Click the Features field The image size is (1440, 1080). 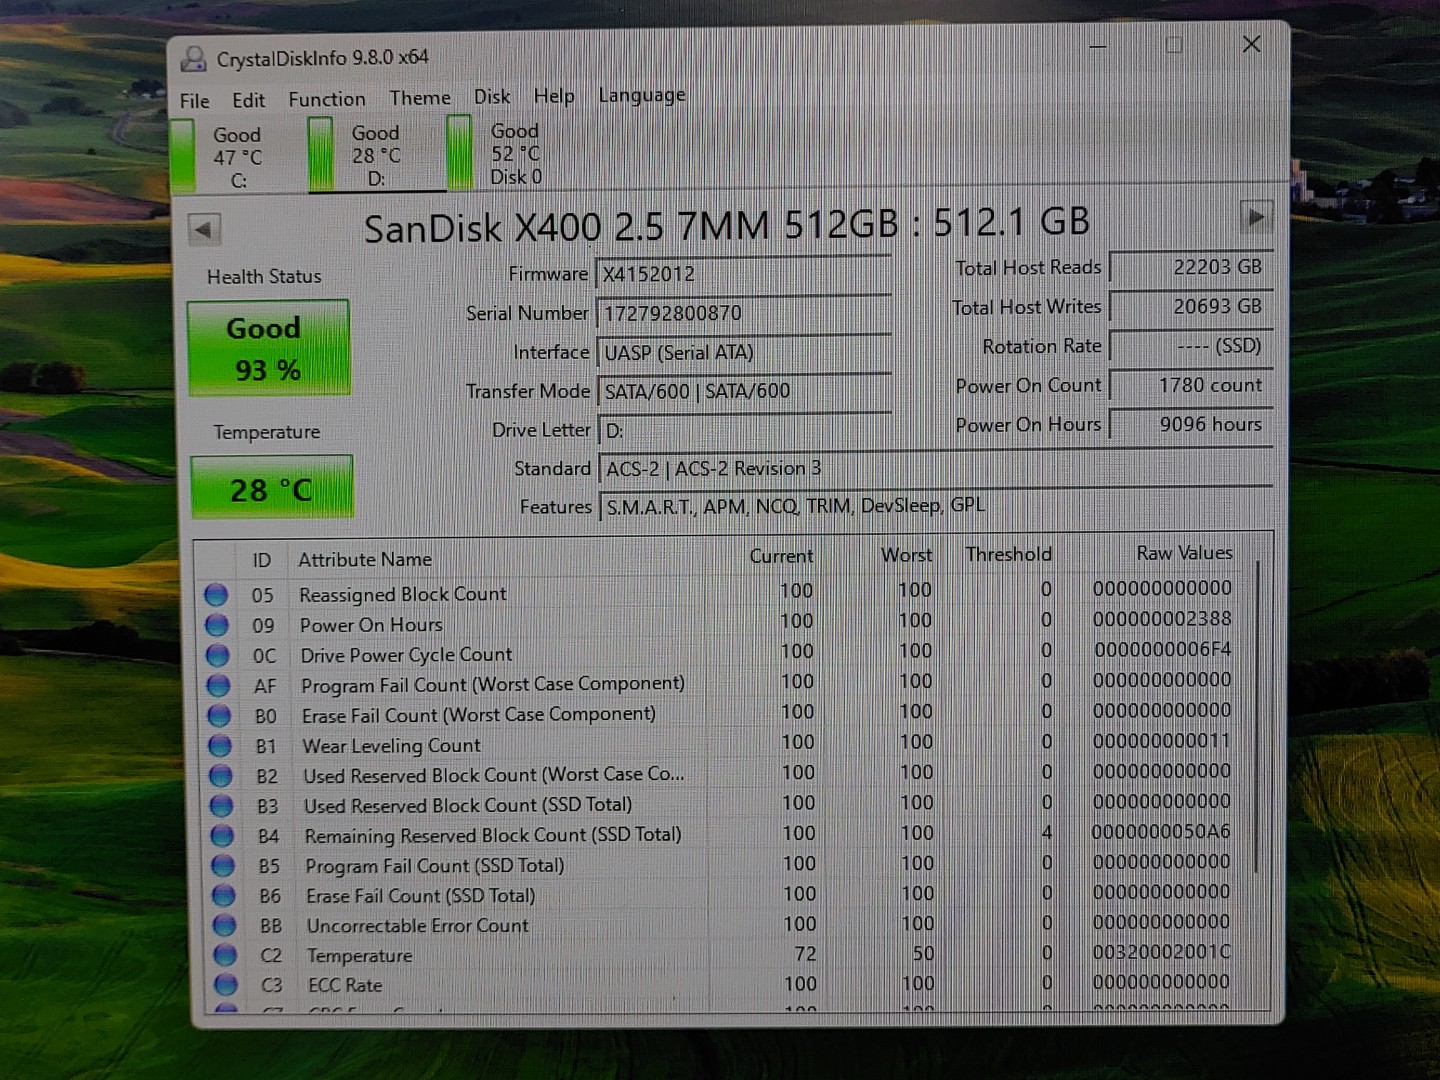click(x=937, y=506)
